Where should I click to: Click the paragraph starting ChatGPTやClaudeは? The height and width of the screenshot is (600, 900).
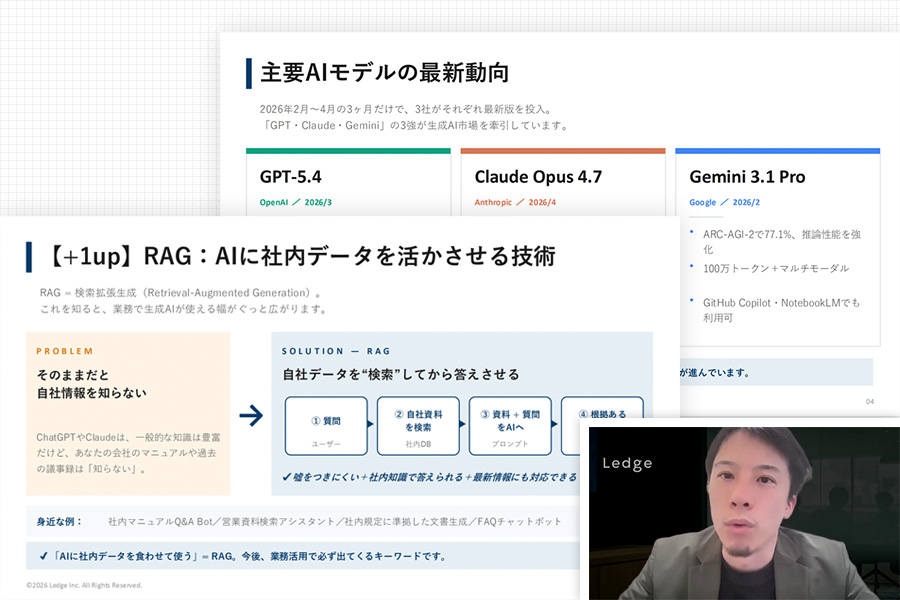[x=128, y=453]
